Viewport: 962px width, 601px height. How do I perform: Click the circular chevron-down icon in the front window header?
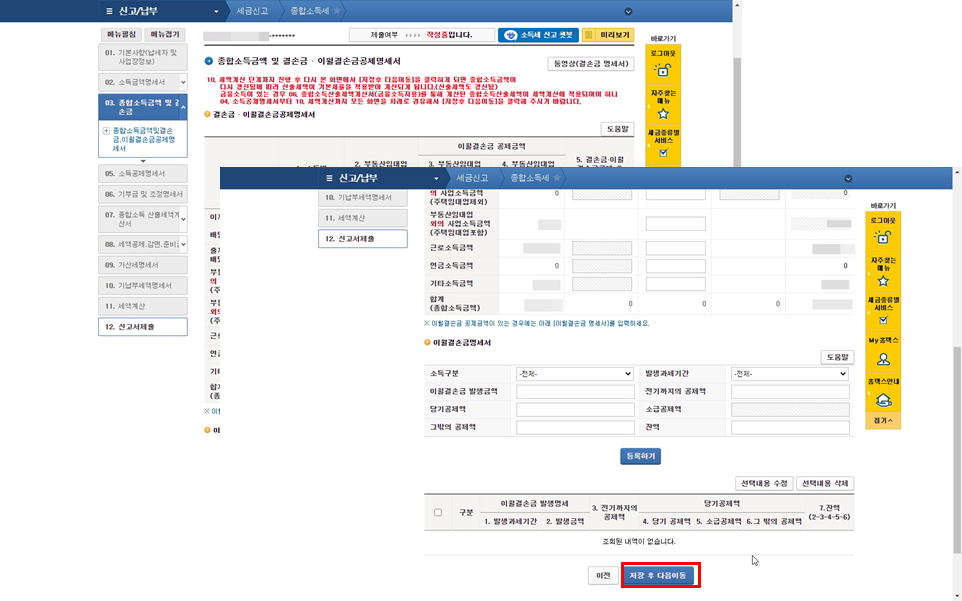pos(848,178)
